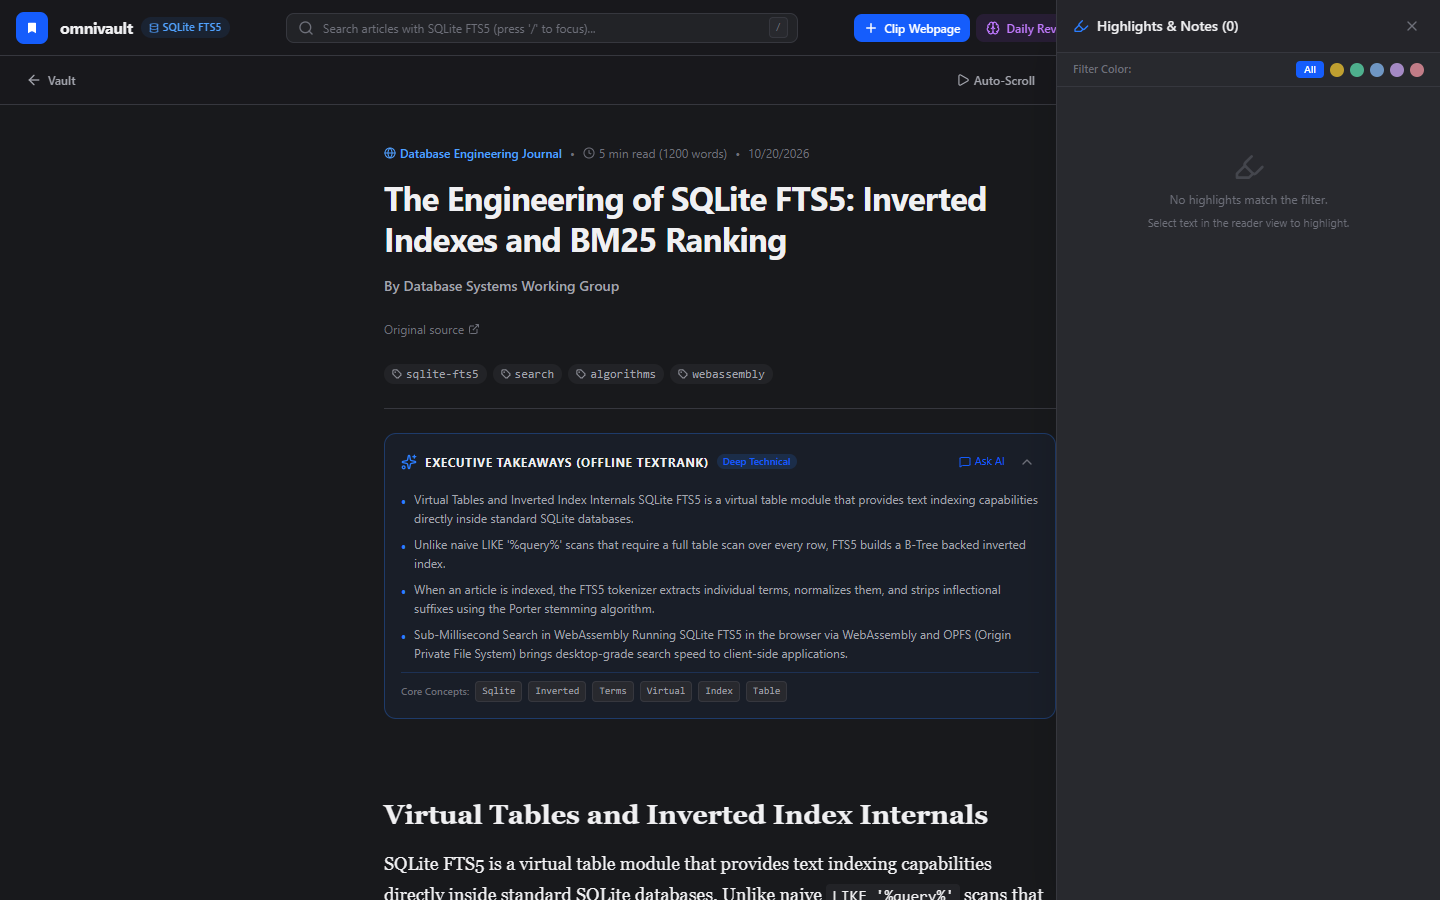
Task: Open Daily Review
Action: coord(1018,28)
